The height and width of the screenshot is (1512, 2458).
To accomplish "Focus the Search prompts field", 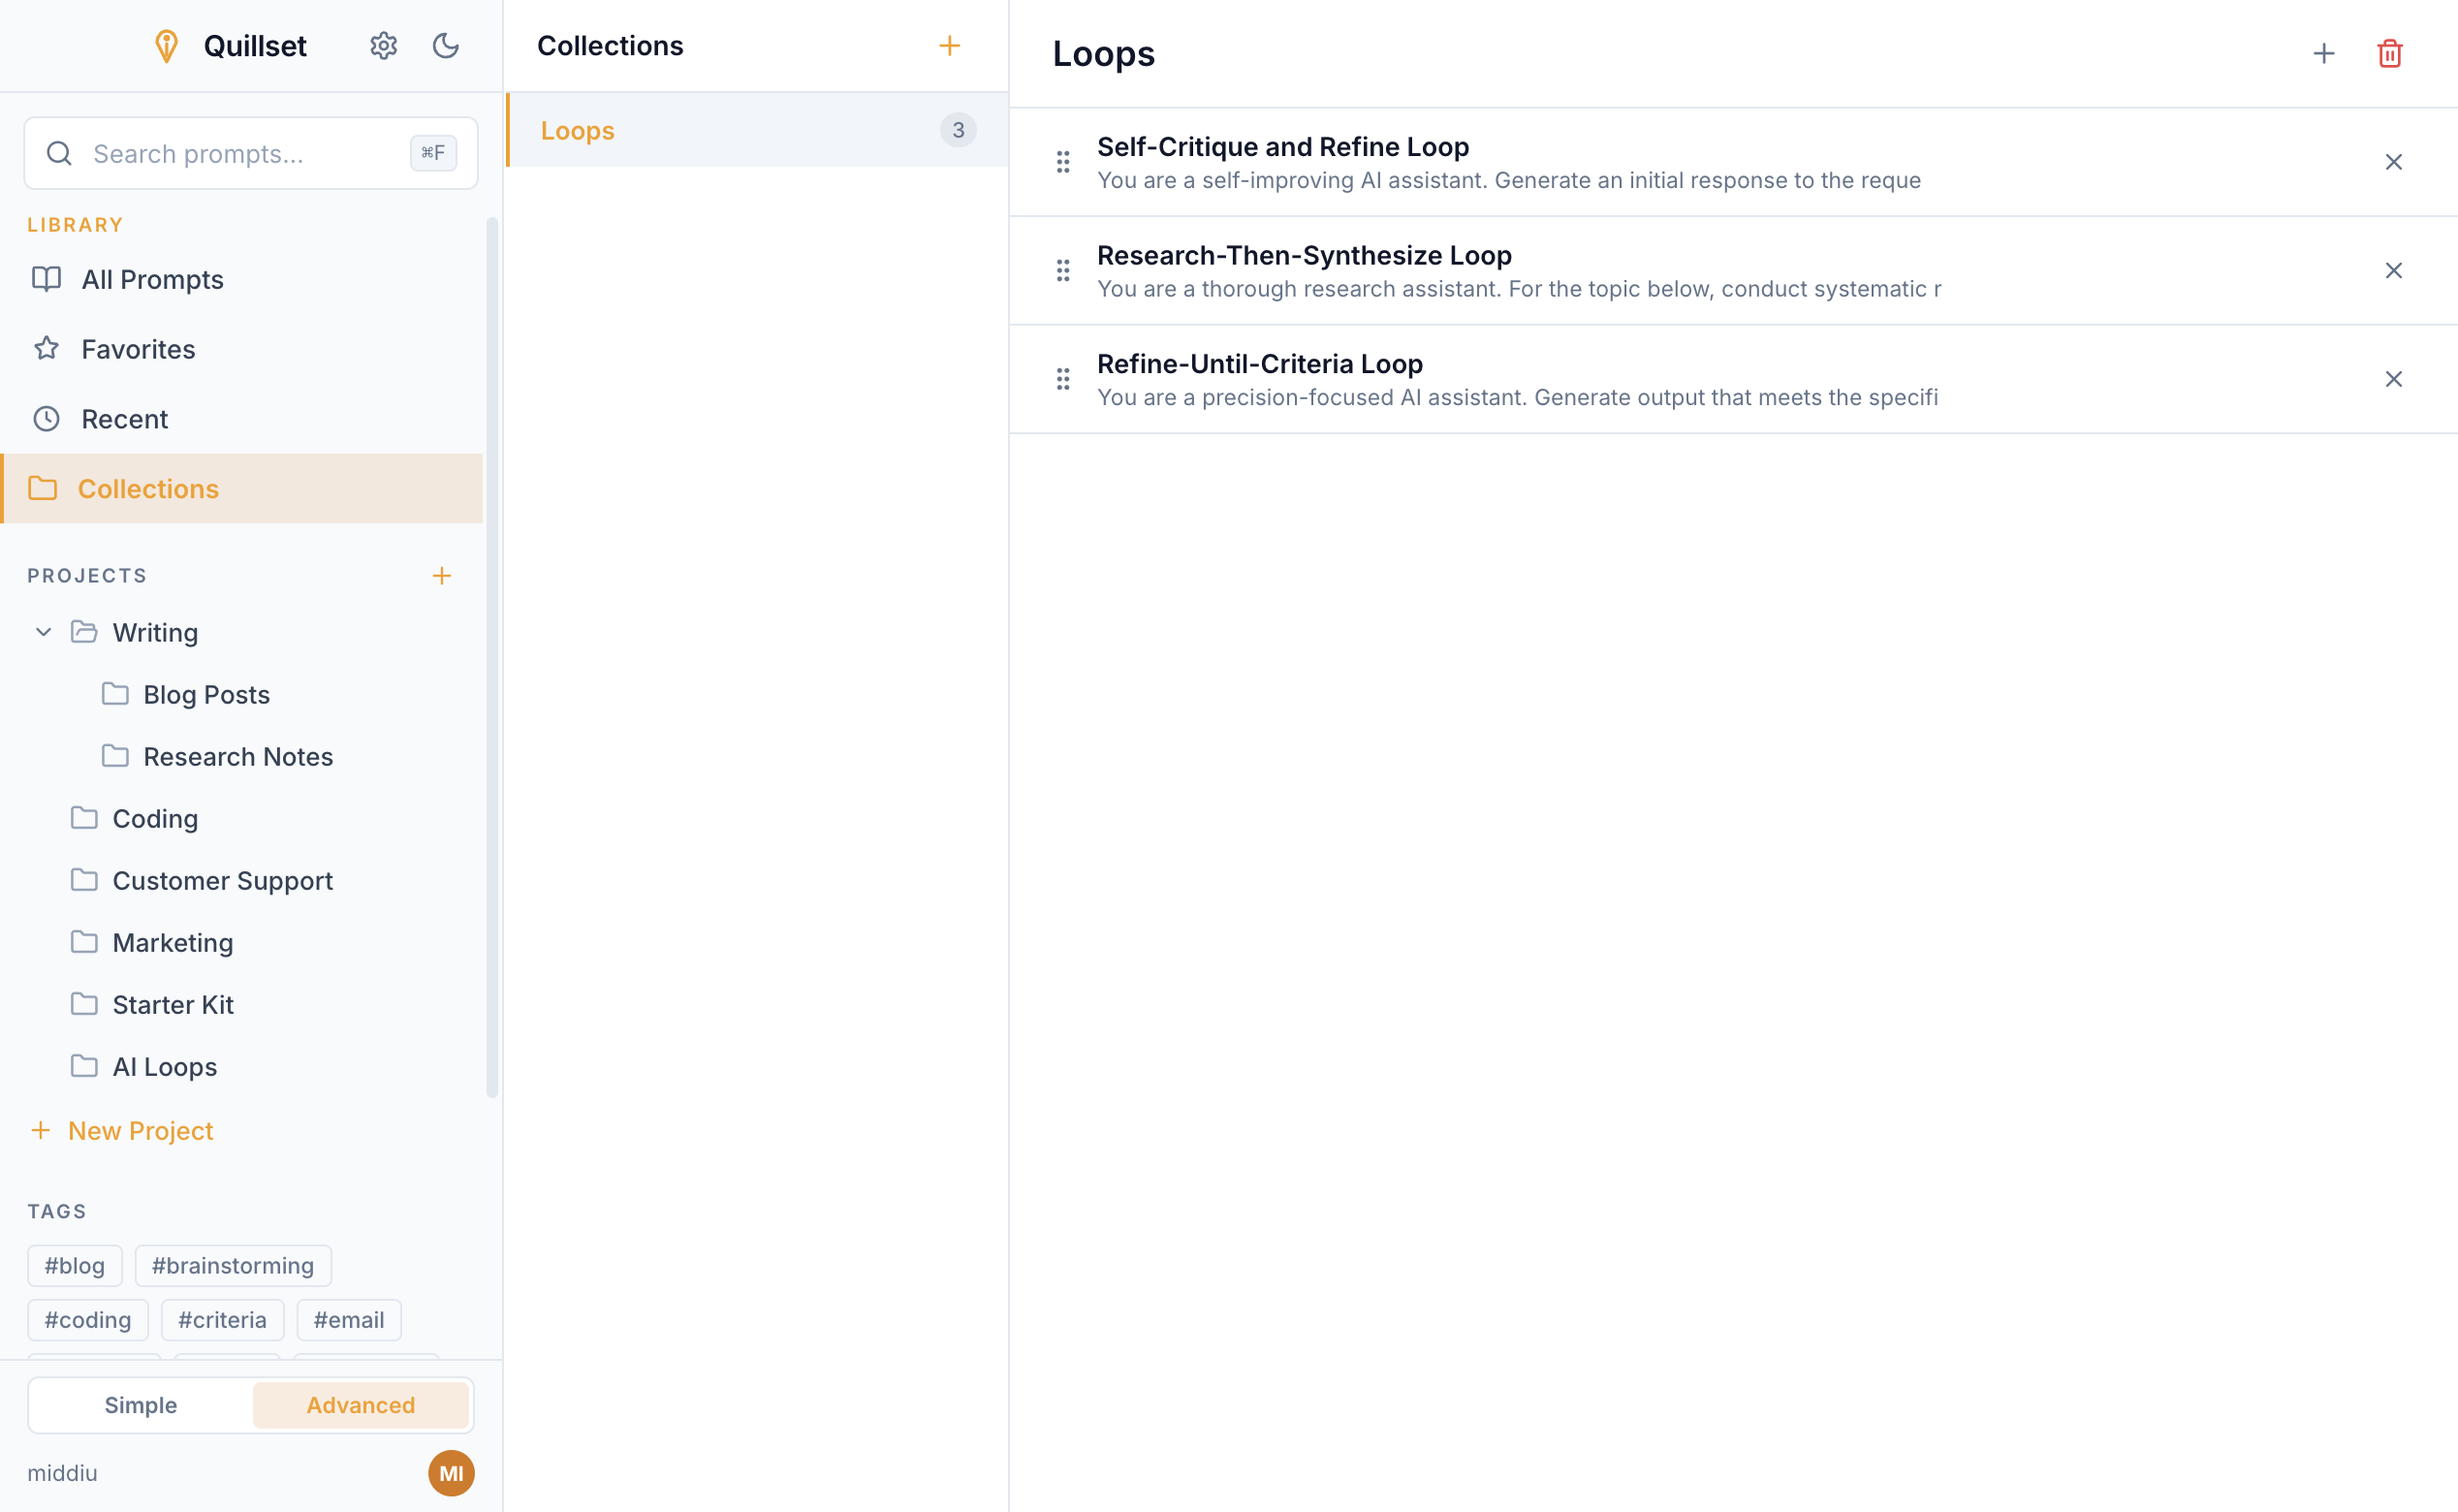I will 251,153.
